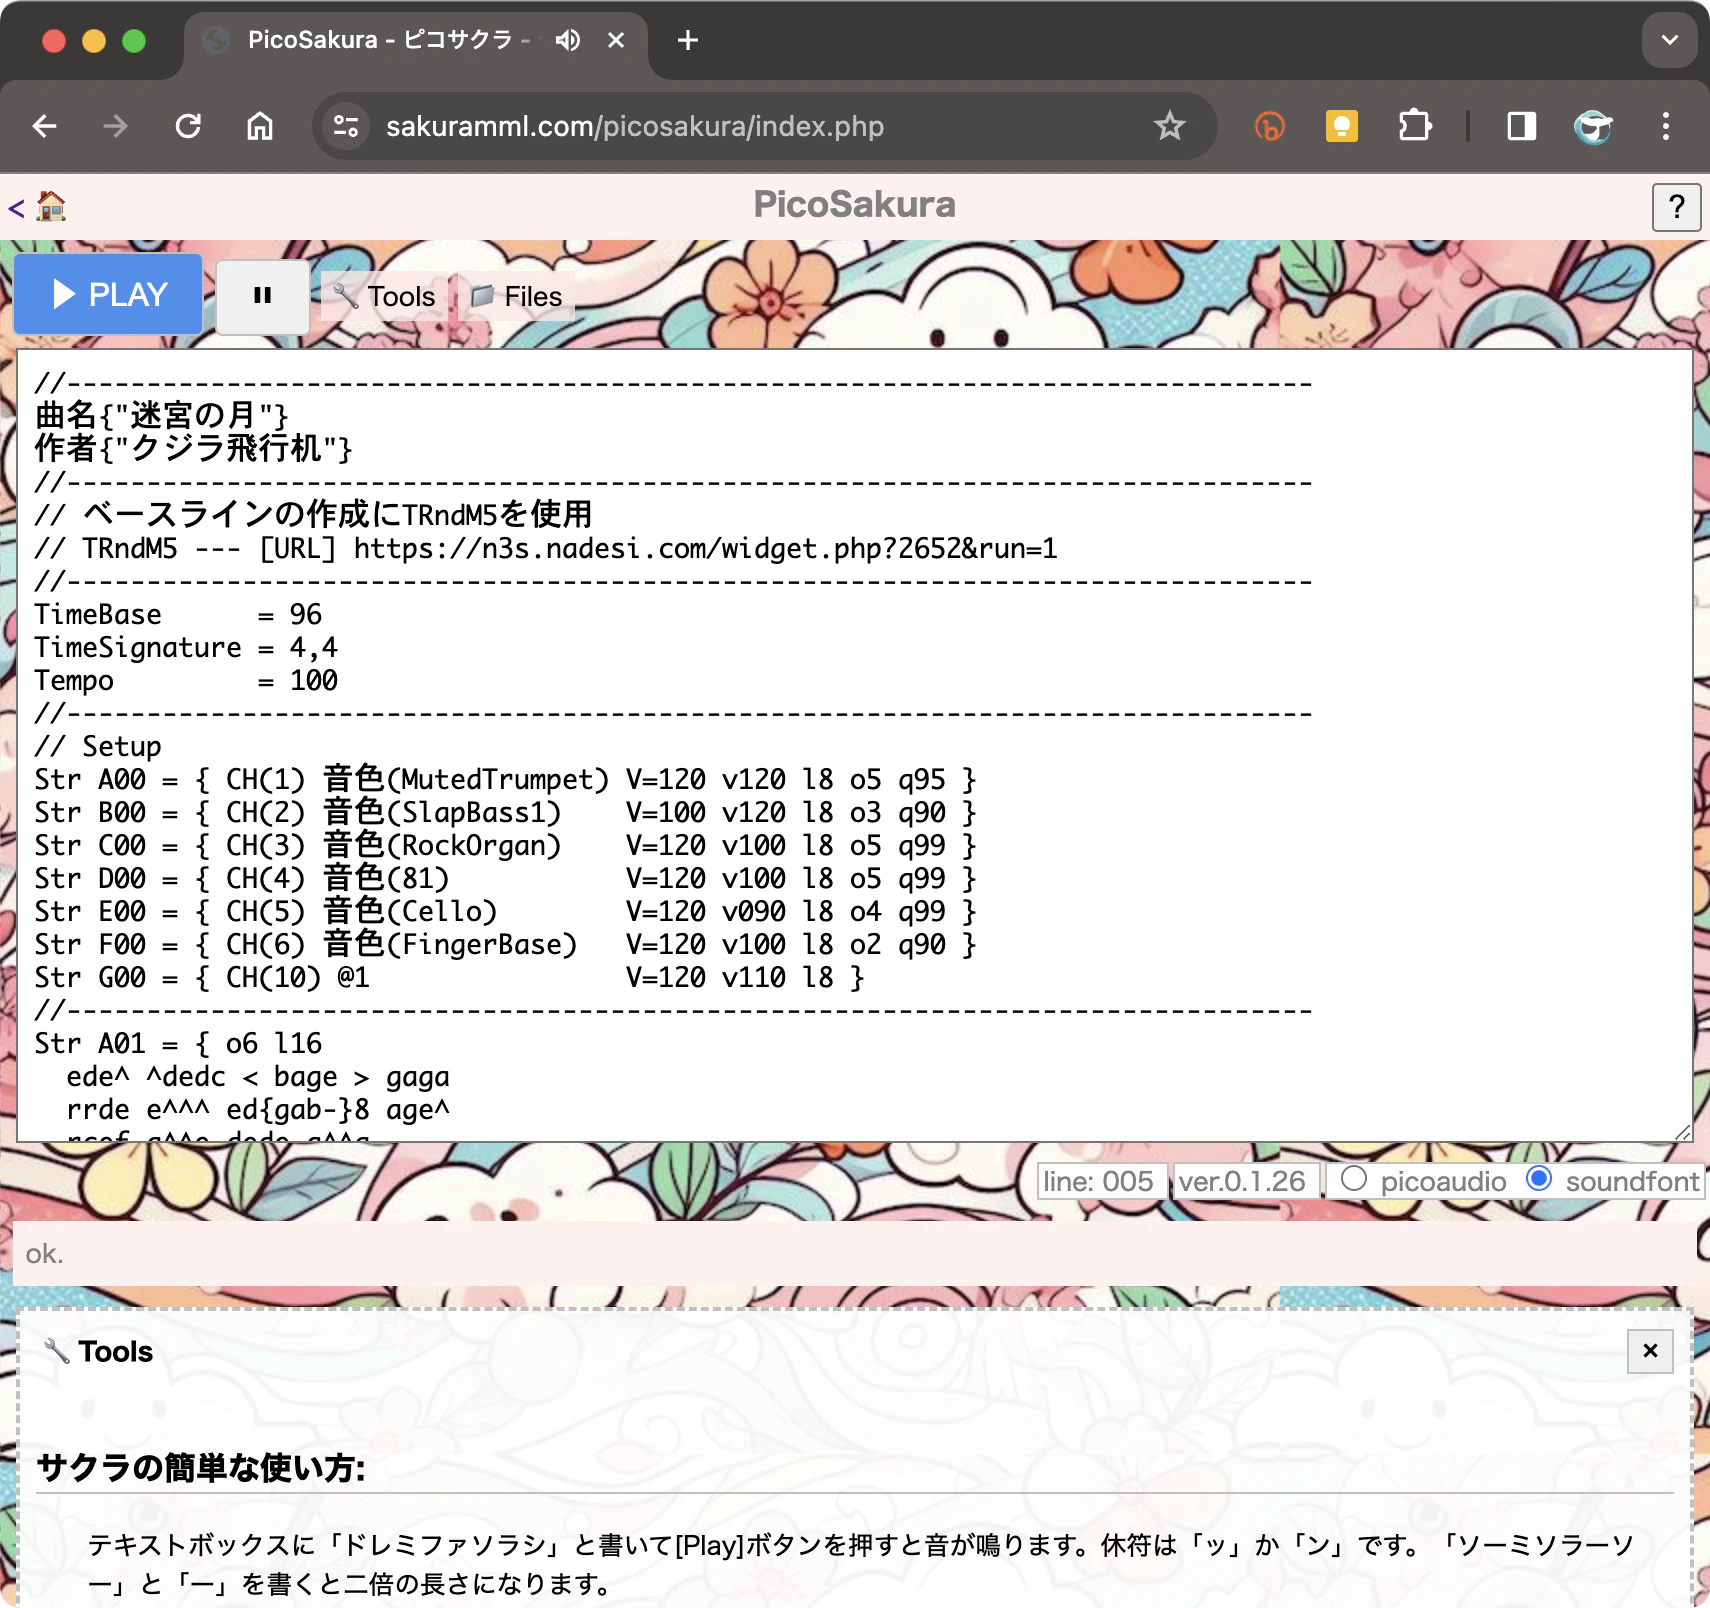This screenshot has width=1710, height=1608.
Task: Click the browser Back arrow
Action: pos(45,126)
